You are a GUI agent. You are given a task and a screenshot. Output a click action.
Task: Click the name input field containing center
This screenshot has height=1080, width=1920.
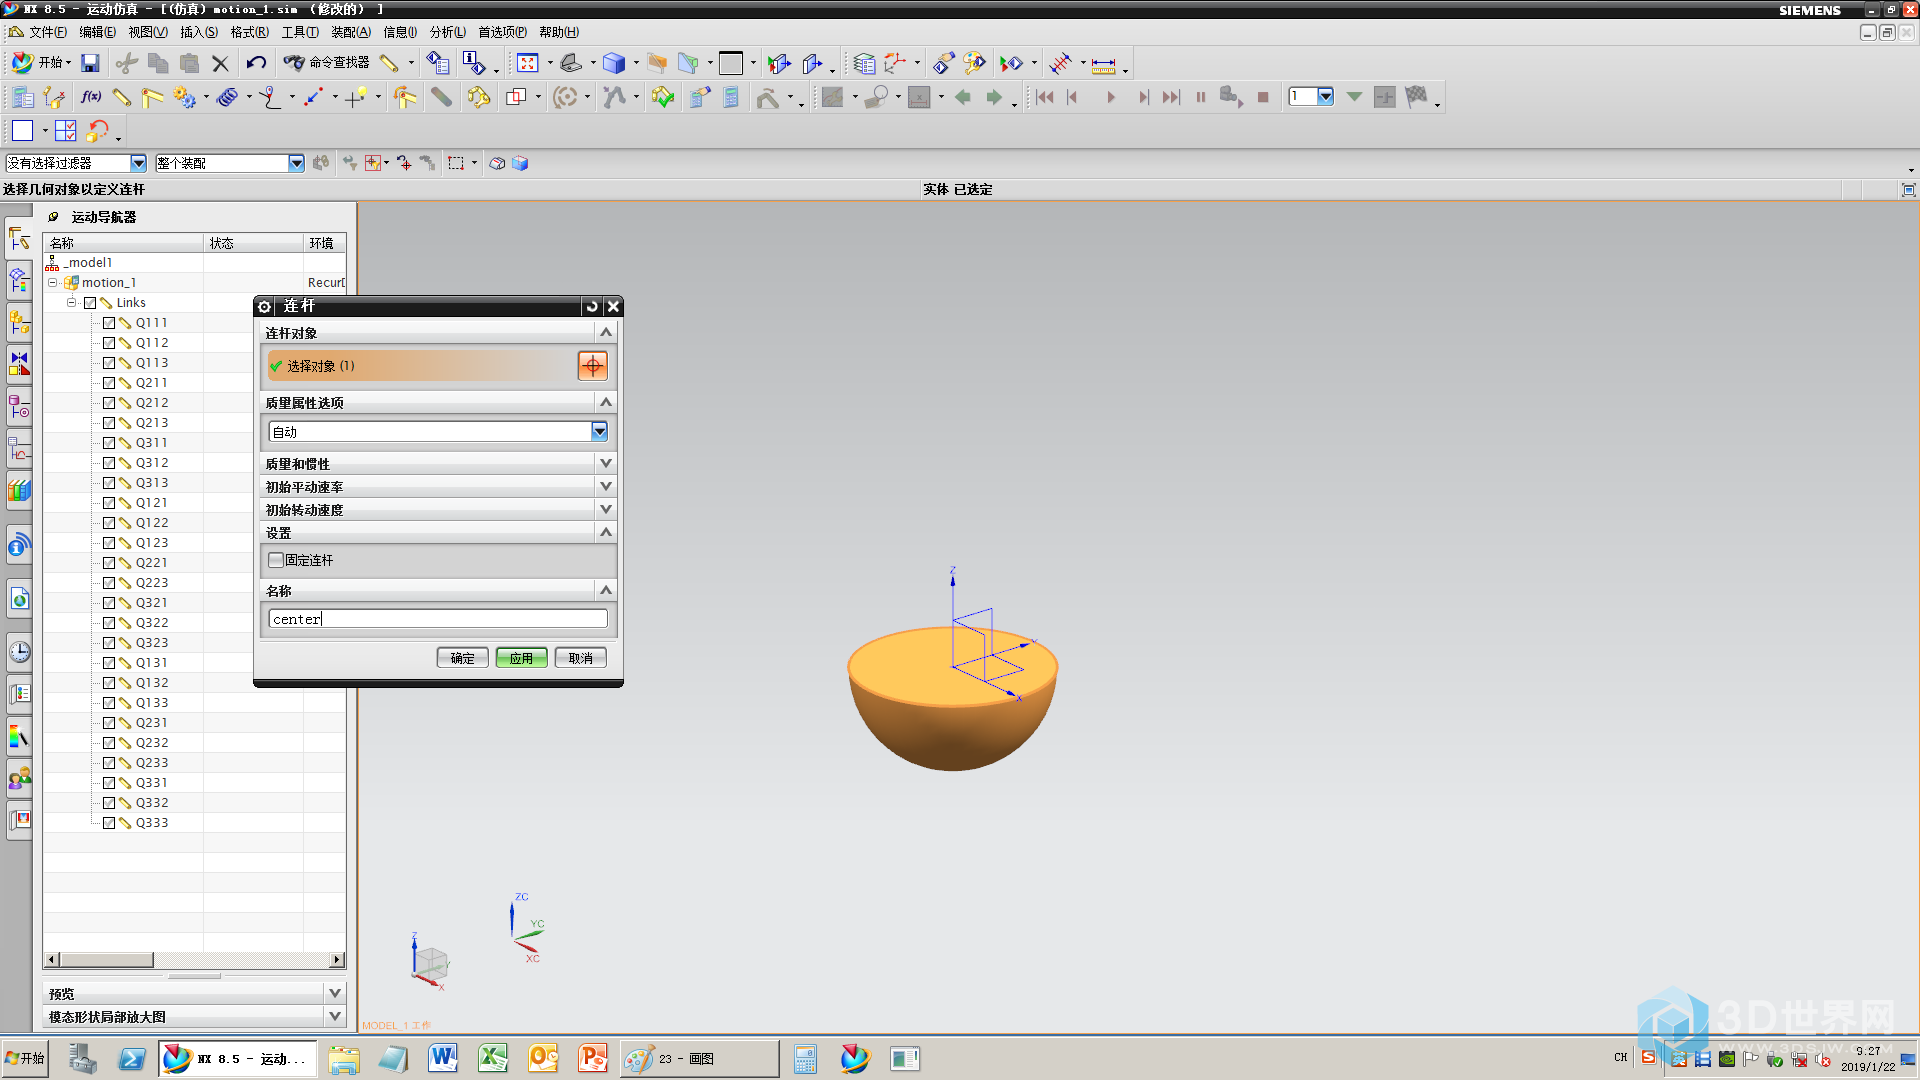coord(438,619)
